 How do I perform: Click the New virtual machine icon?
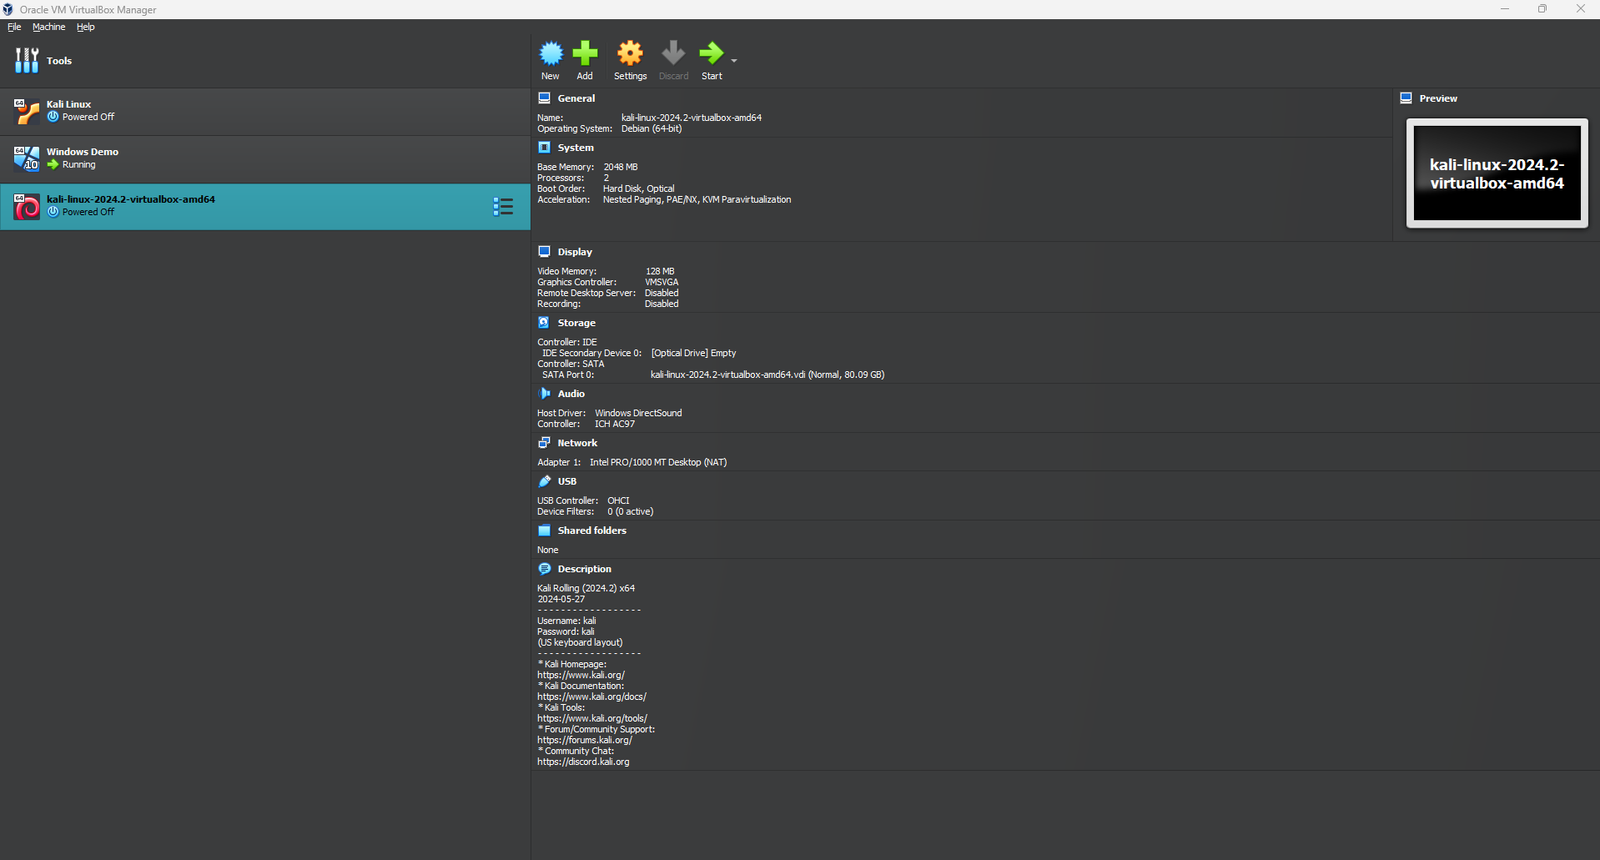[x=551, y=53]
